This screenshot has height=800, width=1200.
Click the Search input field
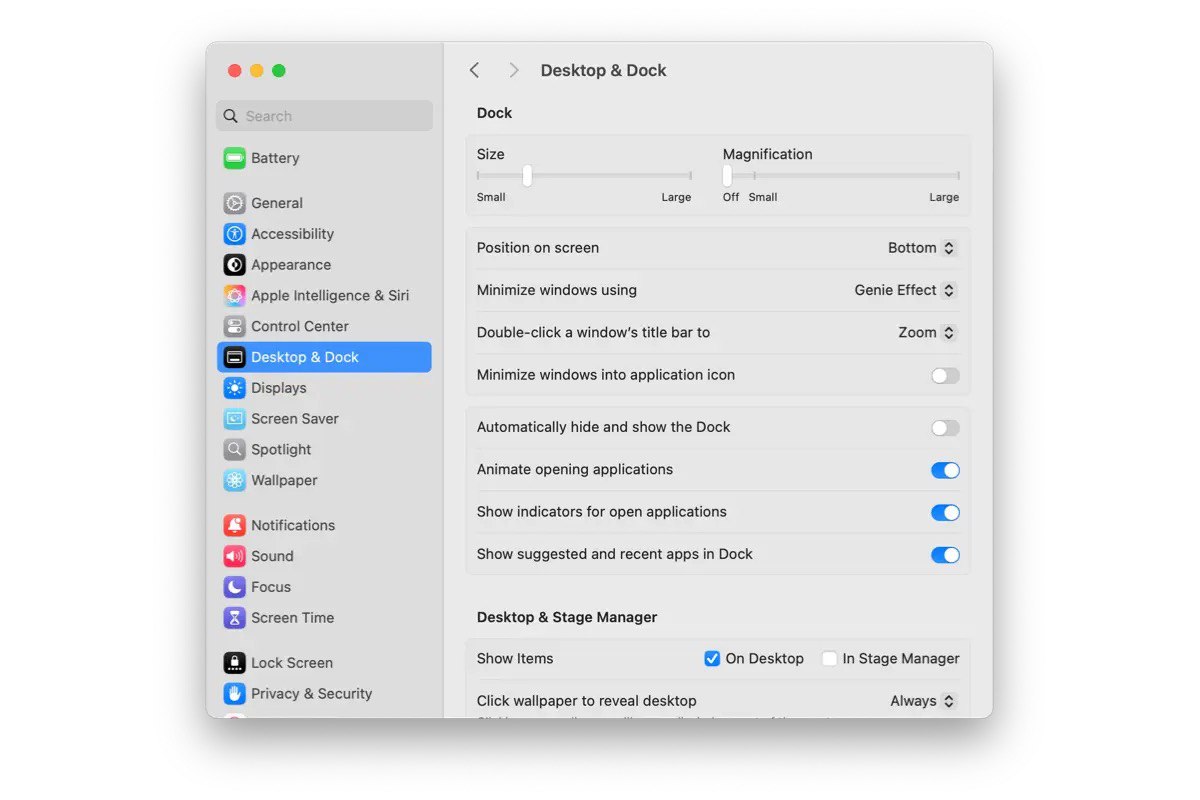click(324, 116)
